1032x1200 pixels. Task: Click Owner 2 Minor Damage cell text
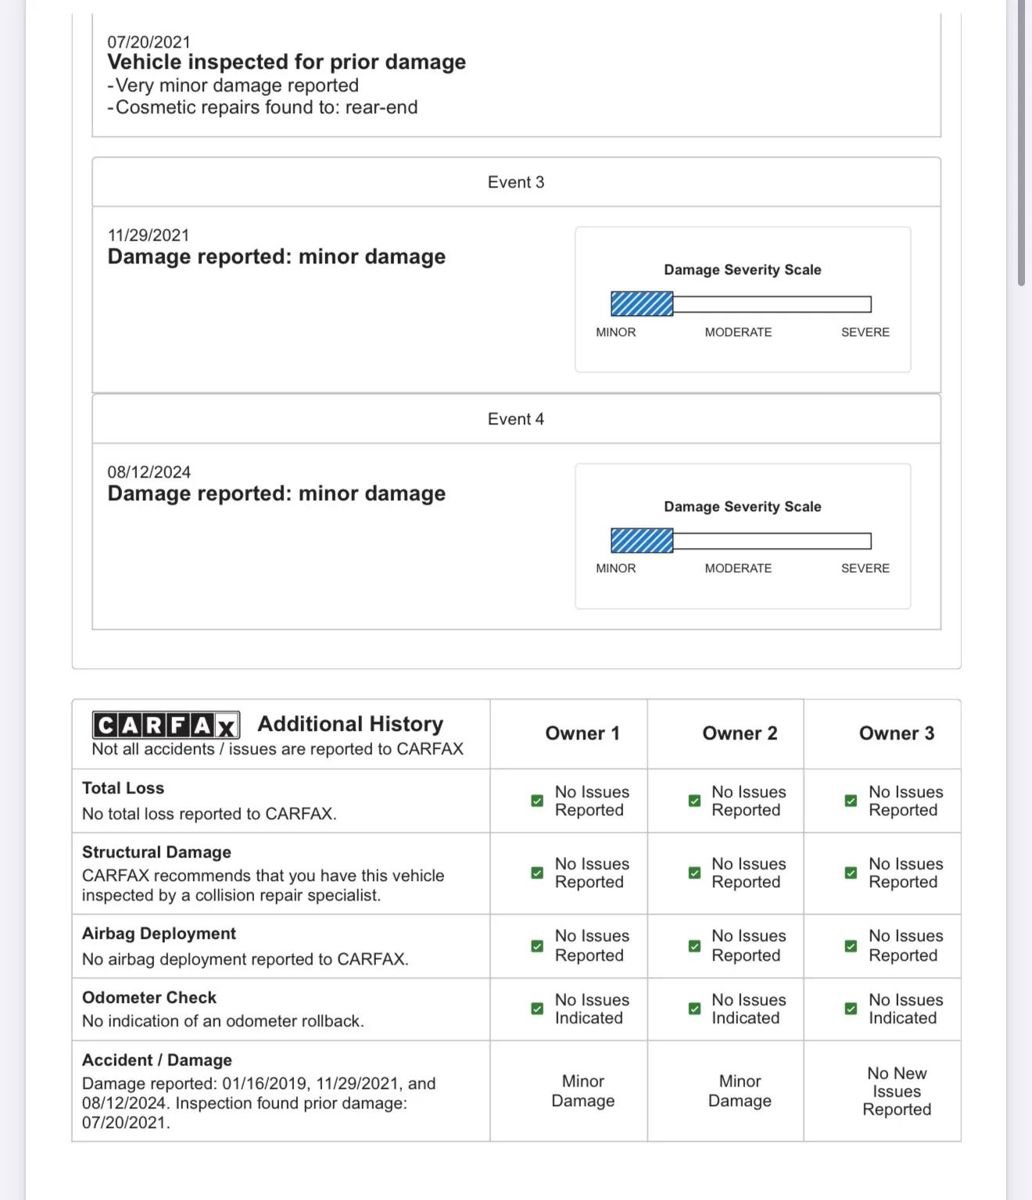[x=740, y=1091]
